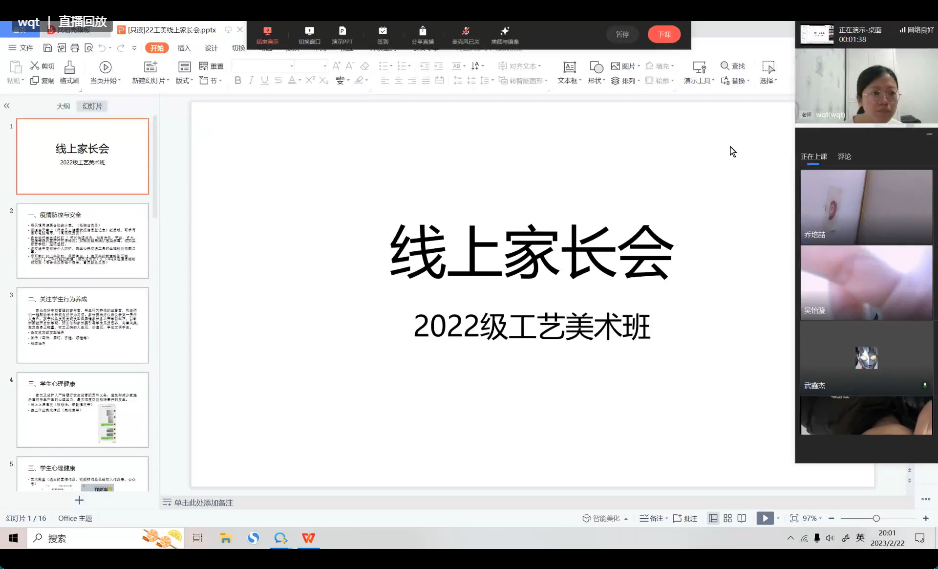Screen dimensions: 938x569
Task: Expand the select (选择) dropdown
Action: [x=768, y=81]
